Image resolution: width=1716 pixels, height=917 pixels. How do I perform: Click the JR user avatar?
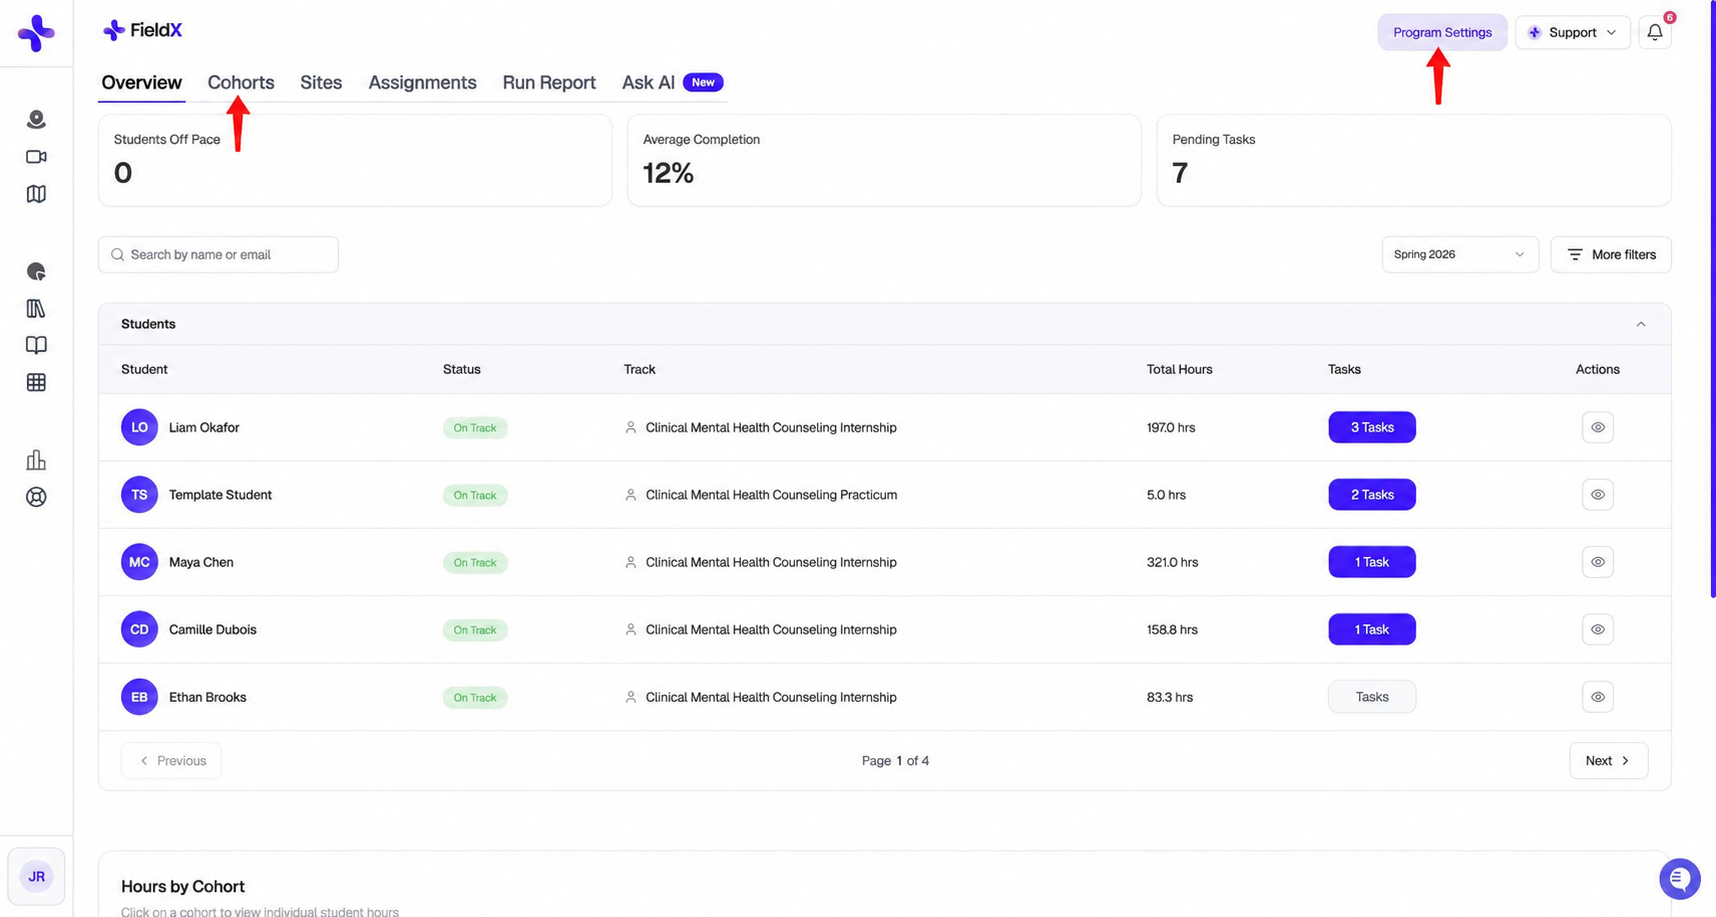(36, 876)
